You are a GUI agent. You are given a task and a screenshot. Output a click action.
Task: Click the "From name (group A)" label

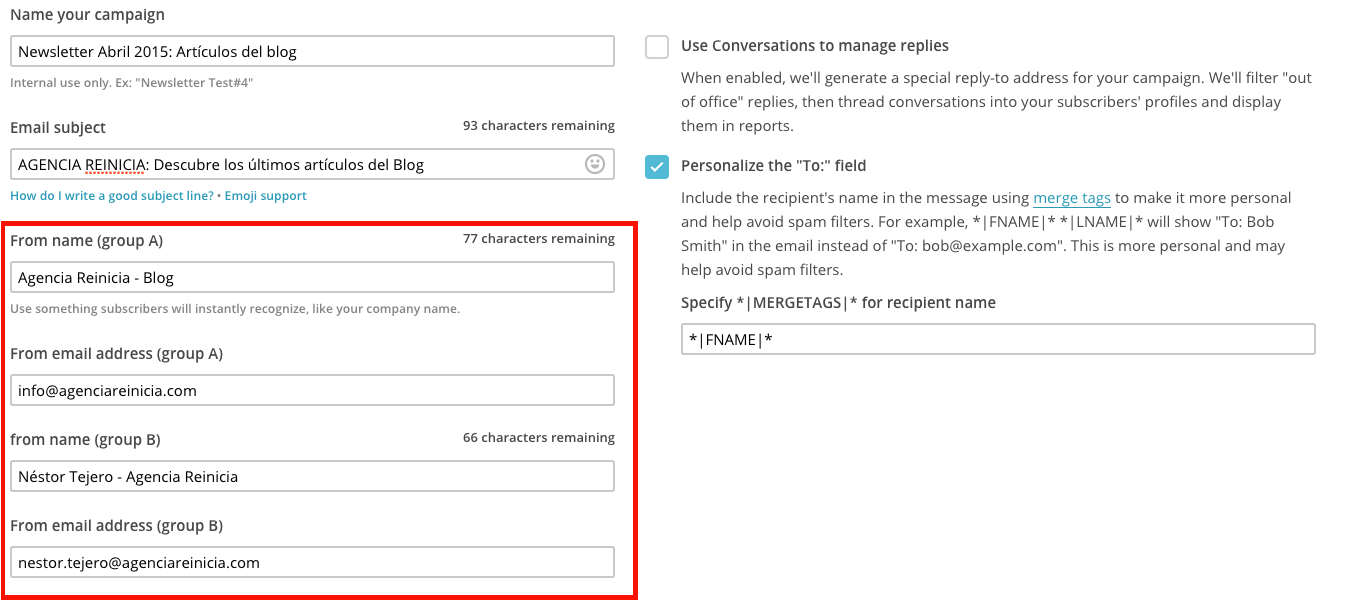(x=86, y=241)
